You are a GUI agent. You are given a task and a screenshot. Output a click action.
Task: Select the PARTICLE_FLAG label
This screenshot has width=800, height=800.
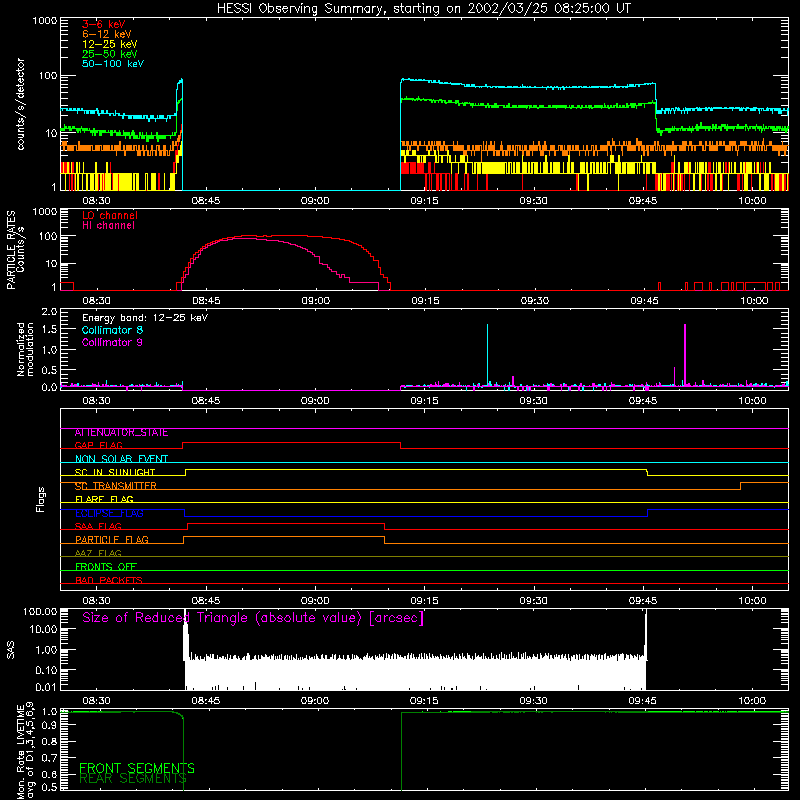click(112, 540)
